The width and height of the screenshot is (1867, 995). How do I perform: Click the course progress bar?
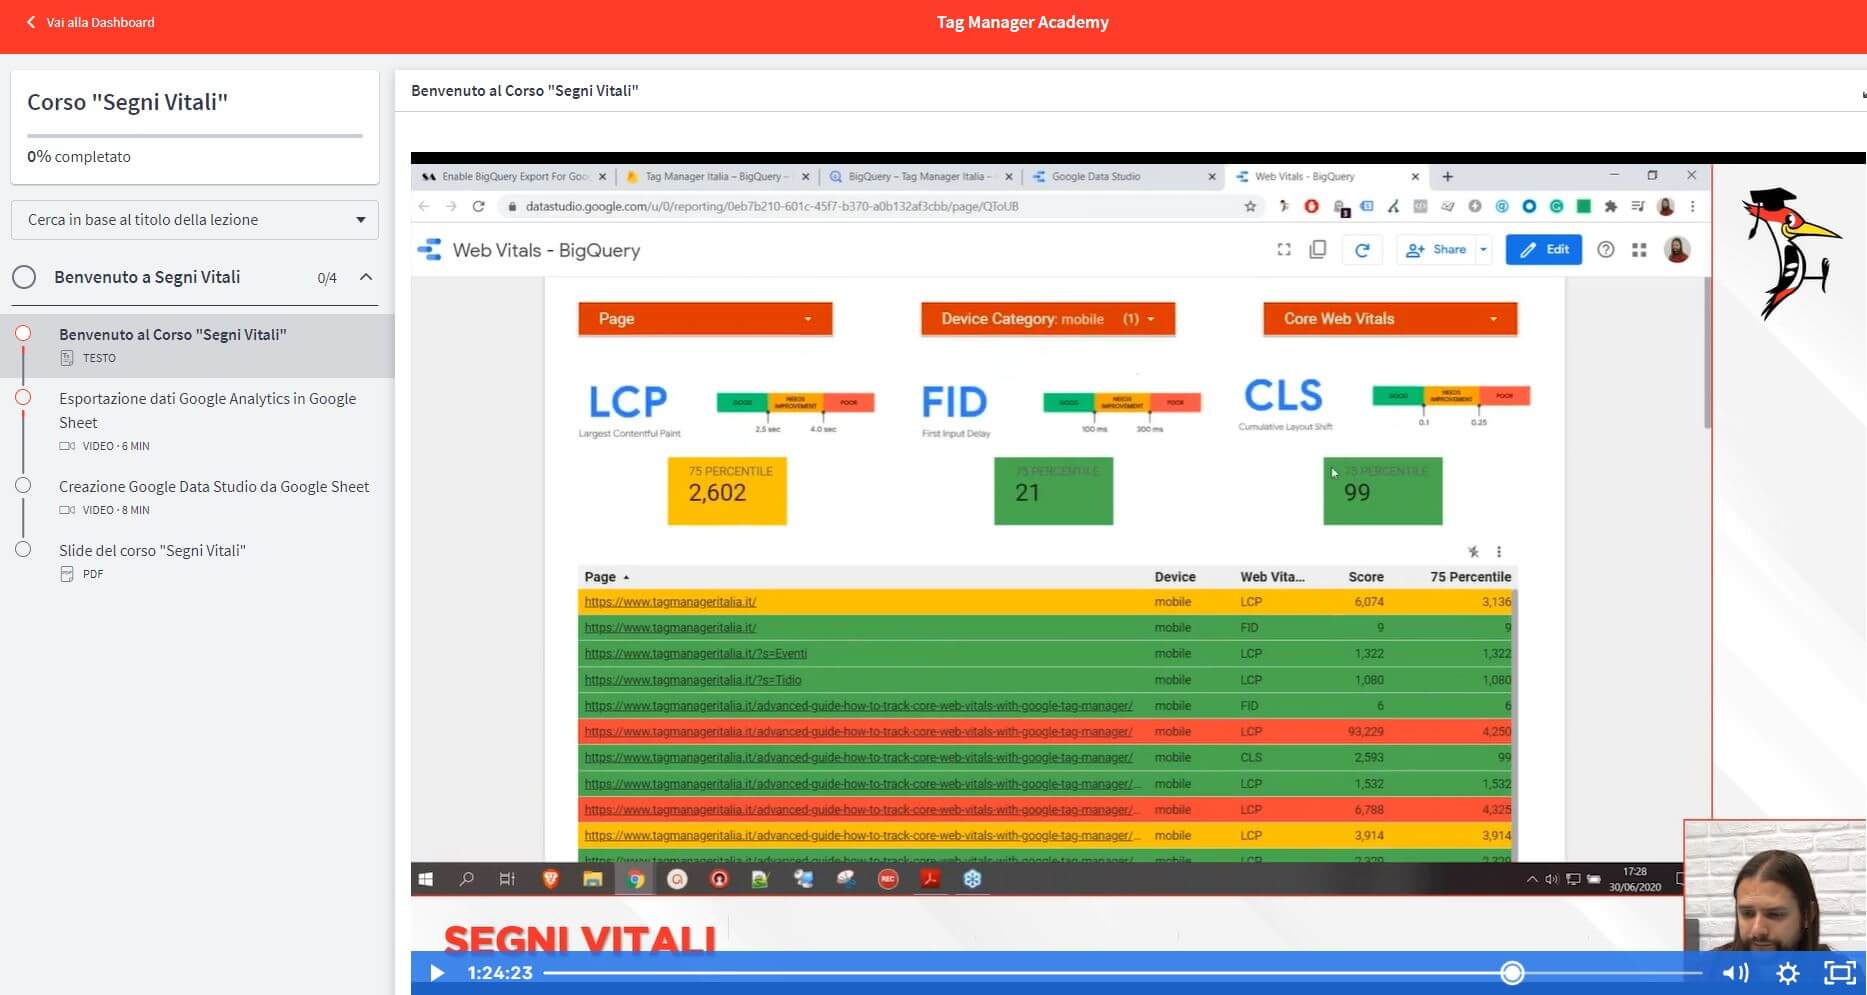(195, 135)
